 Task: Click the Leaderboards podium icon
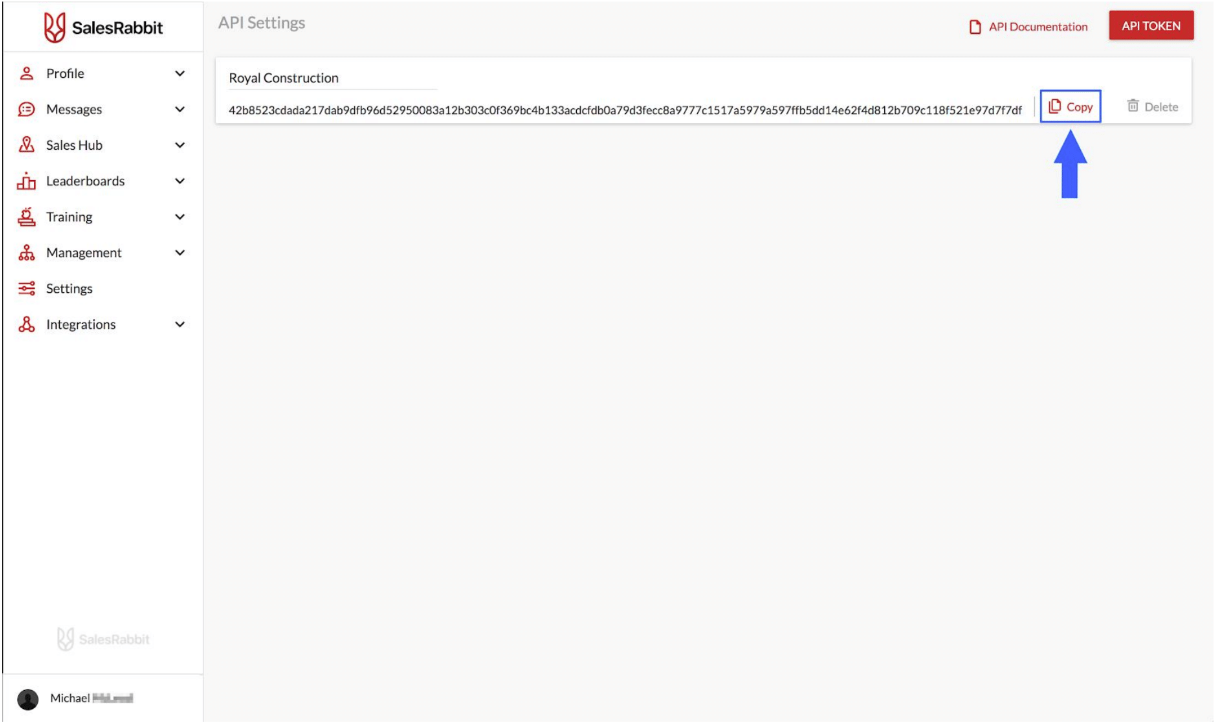(28, 181)
